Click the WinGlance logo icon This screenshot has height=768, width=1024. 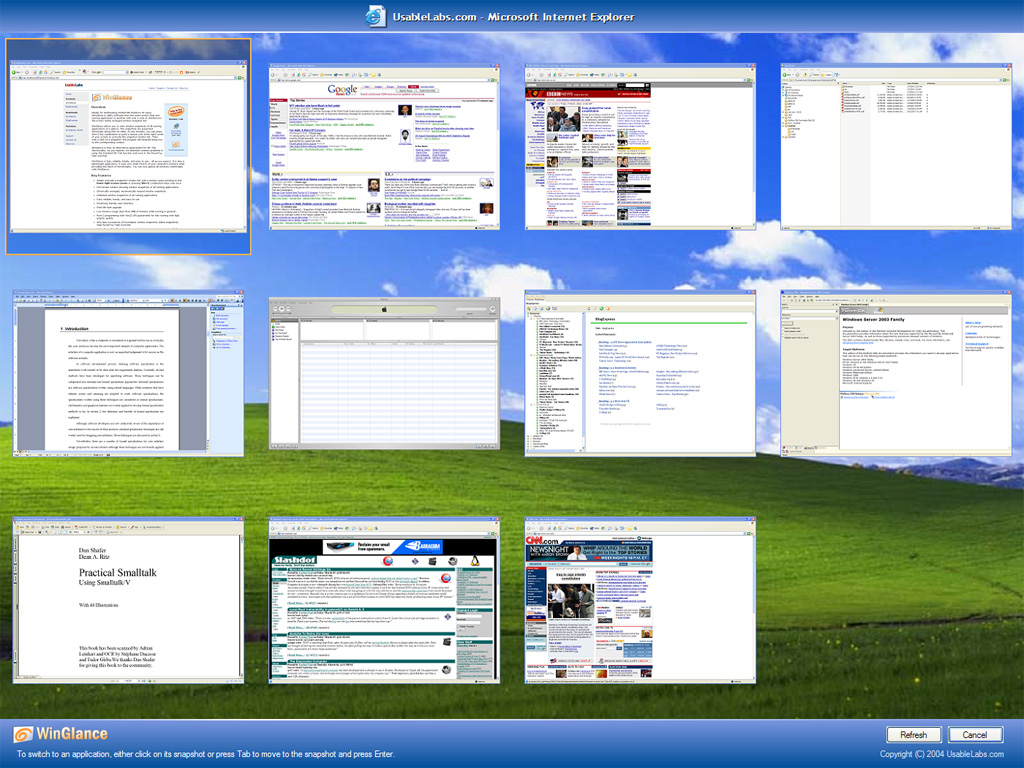(23, 735)
